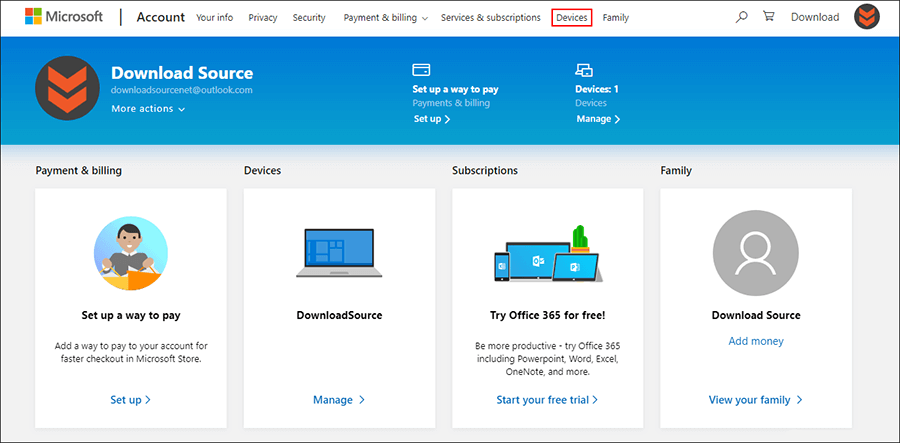The height and width of the screenshot is (443, 900).
Task: Click Start your free trial link
Action: [x=547, y=400]
